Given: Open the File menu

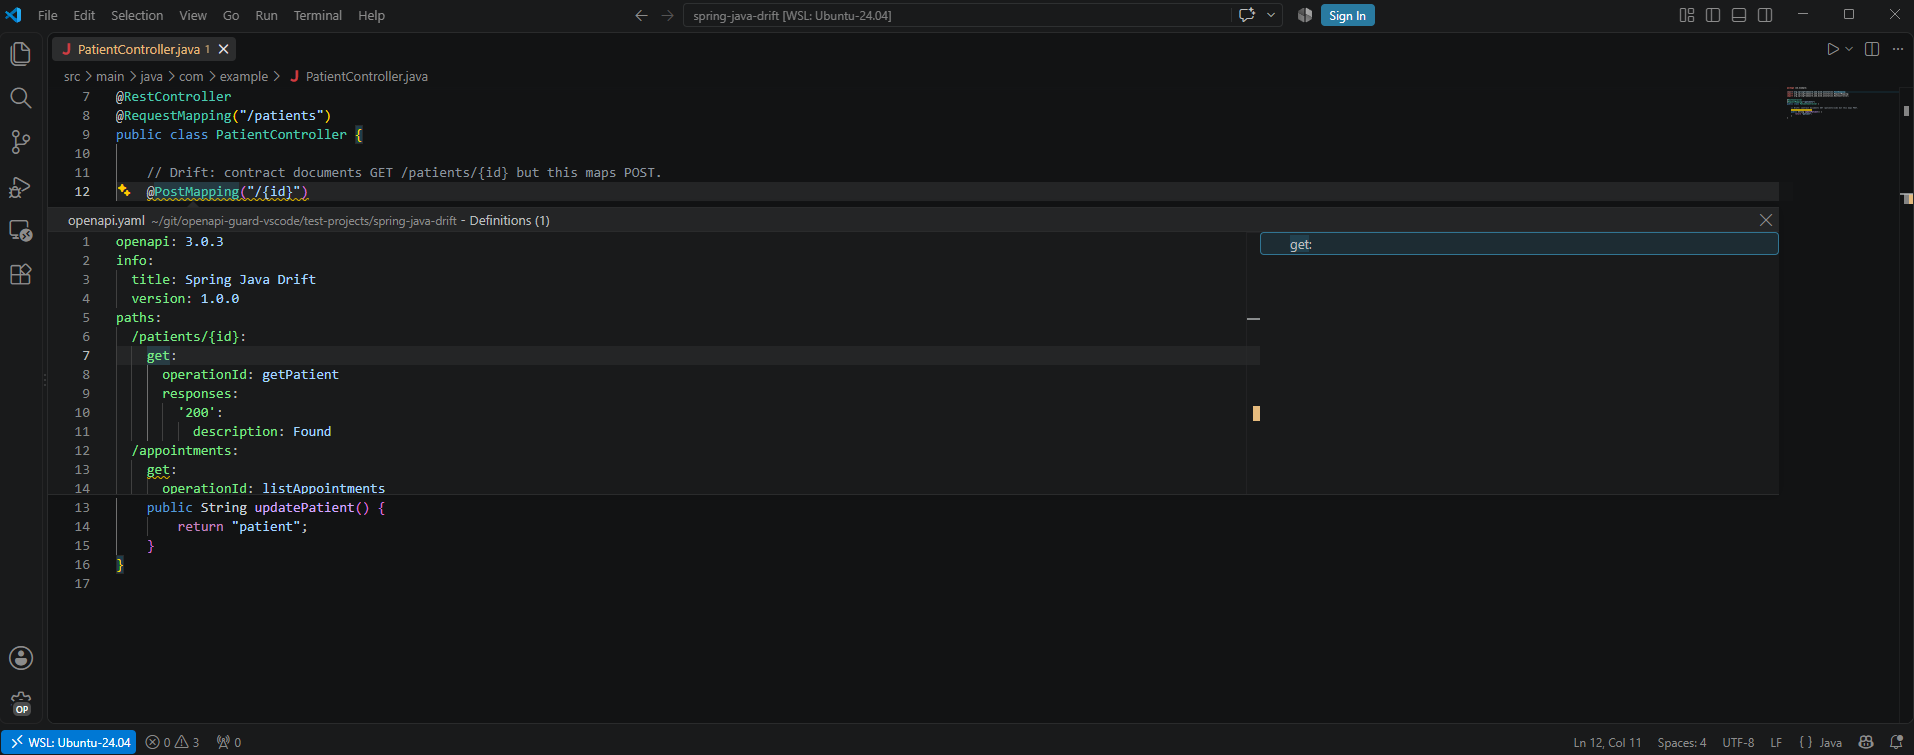Looking at the screenshot, I should pyautogui.click(x=47, y=15).
